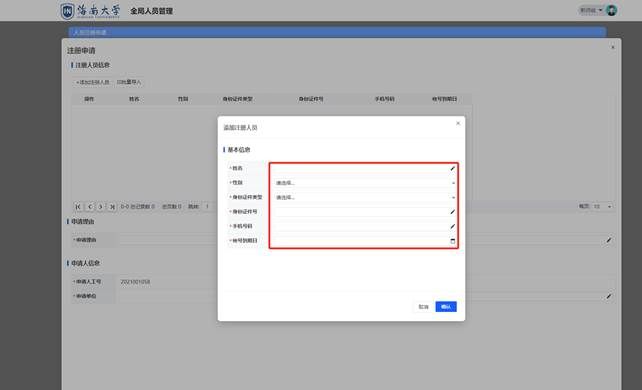The width and height of the screenshot is (642, 390).
Task: Expand the rows-per-page dropdown
Action: pos(602,207)
